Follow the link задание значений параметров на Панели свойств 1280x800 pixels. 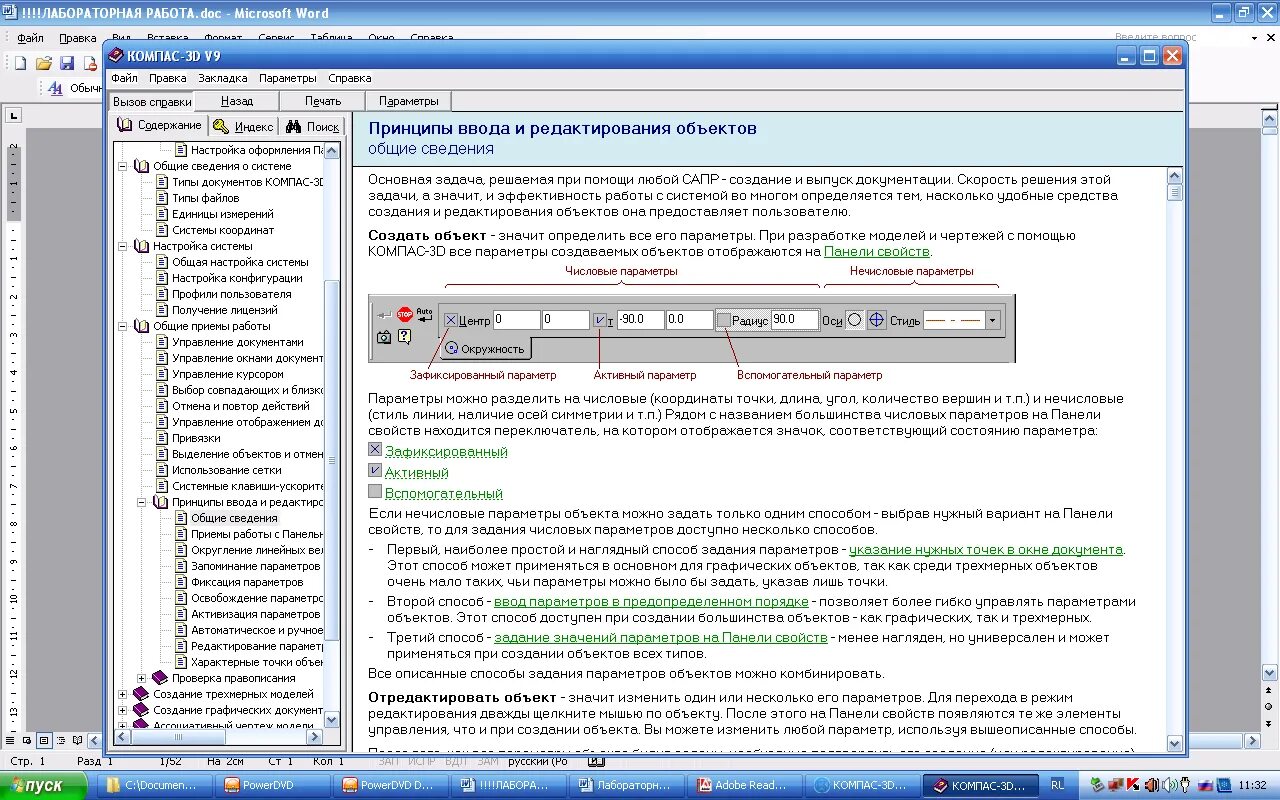[661, 638]
